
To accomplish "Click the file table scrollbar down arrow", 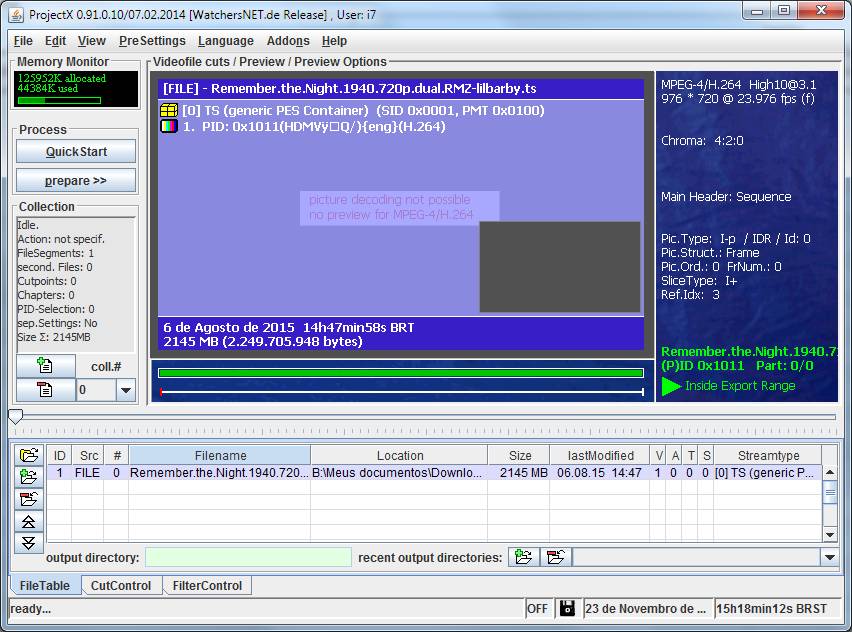I will point(830,535).
